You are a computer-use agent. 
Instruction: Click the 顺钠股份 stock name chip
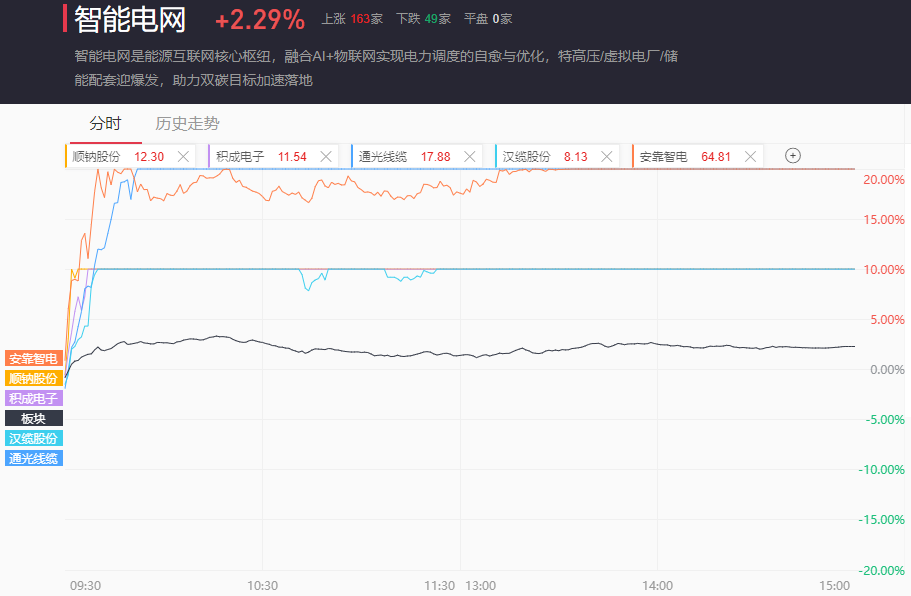(x=96, y=156)
